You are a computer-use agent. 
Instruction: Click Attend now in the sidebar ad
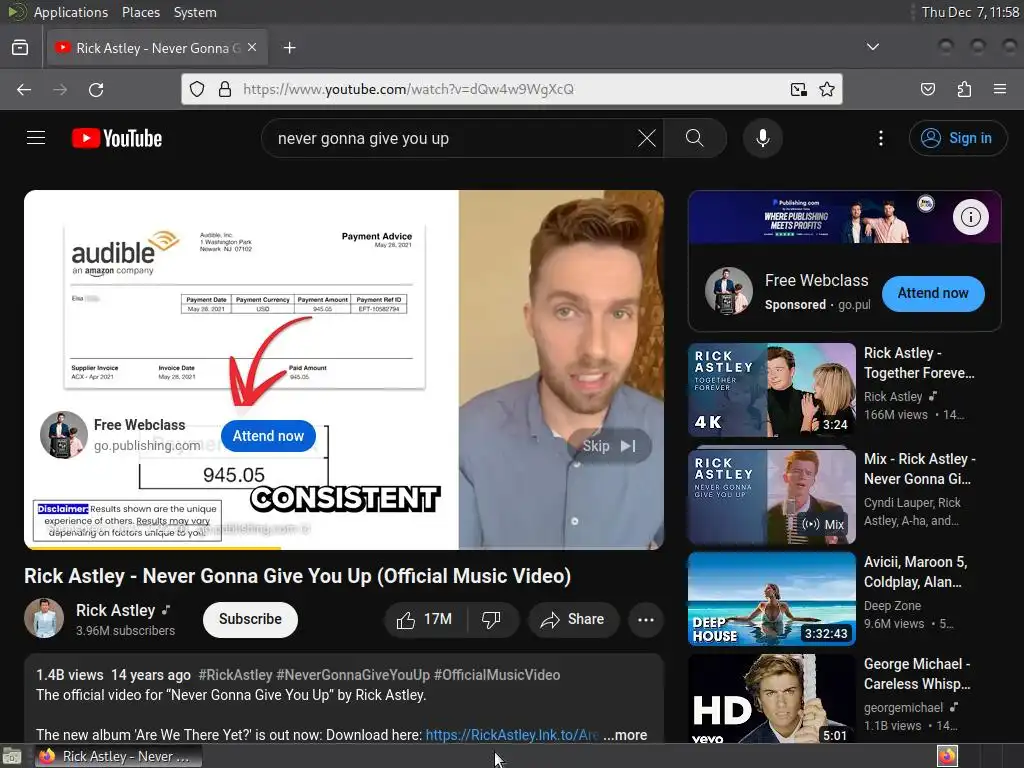point(933,293)
